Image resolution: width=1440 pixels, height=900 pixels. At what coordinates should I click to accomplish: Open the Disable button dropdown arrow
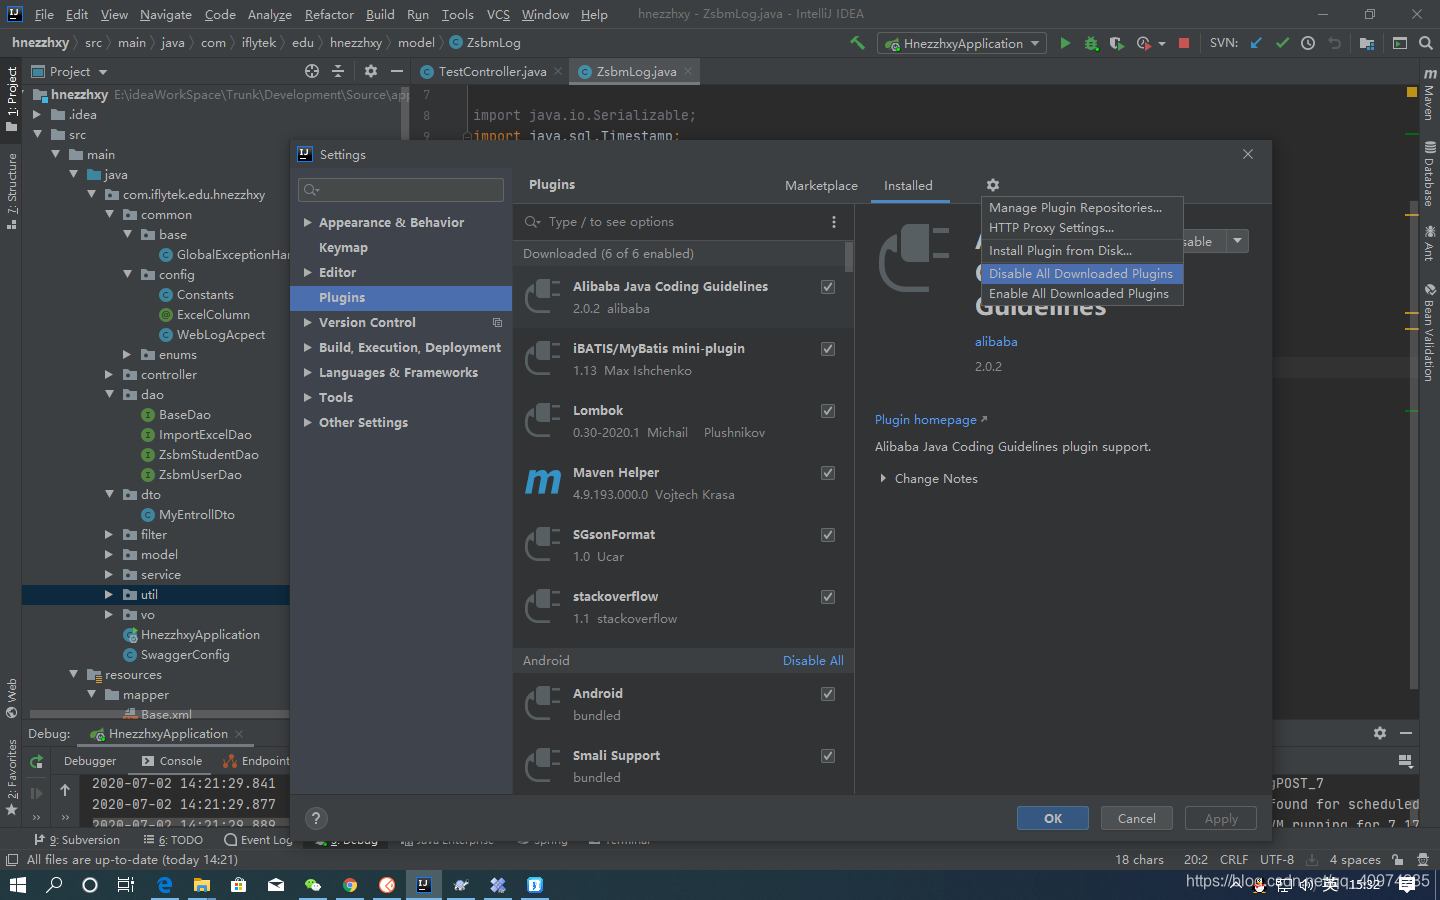click(x=1238, y=241)
